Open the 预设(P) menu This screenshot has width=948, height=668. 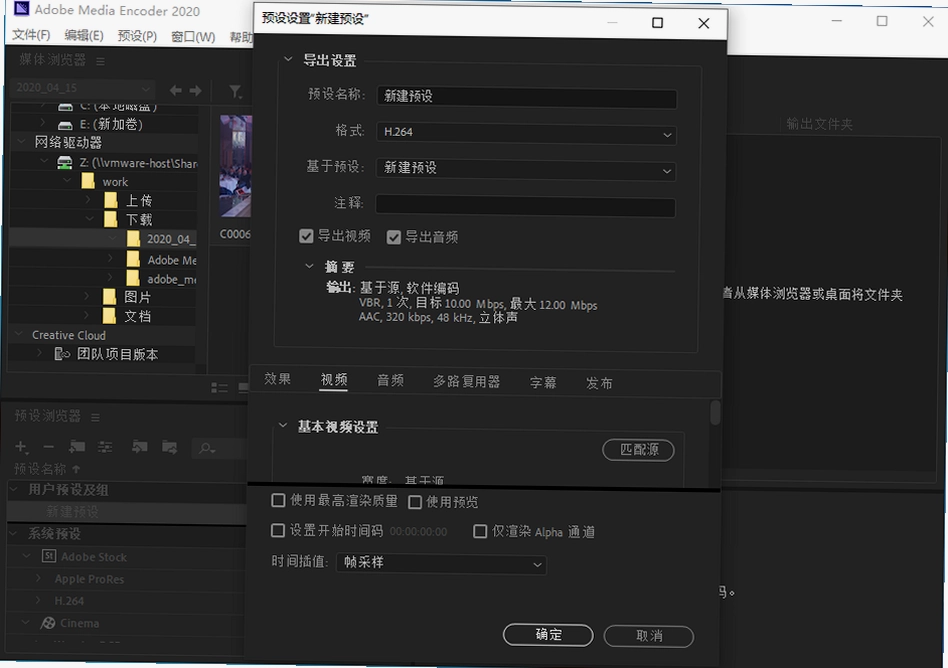click(137, 36)
